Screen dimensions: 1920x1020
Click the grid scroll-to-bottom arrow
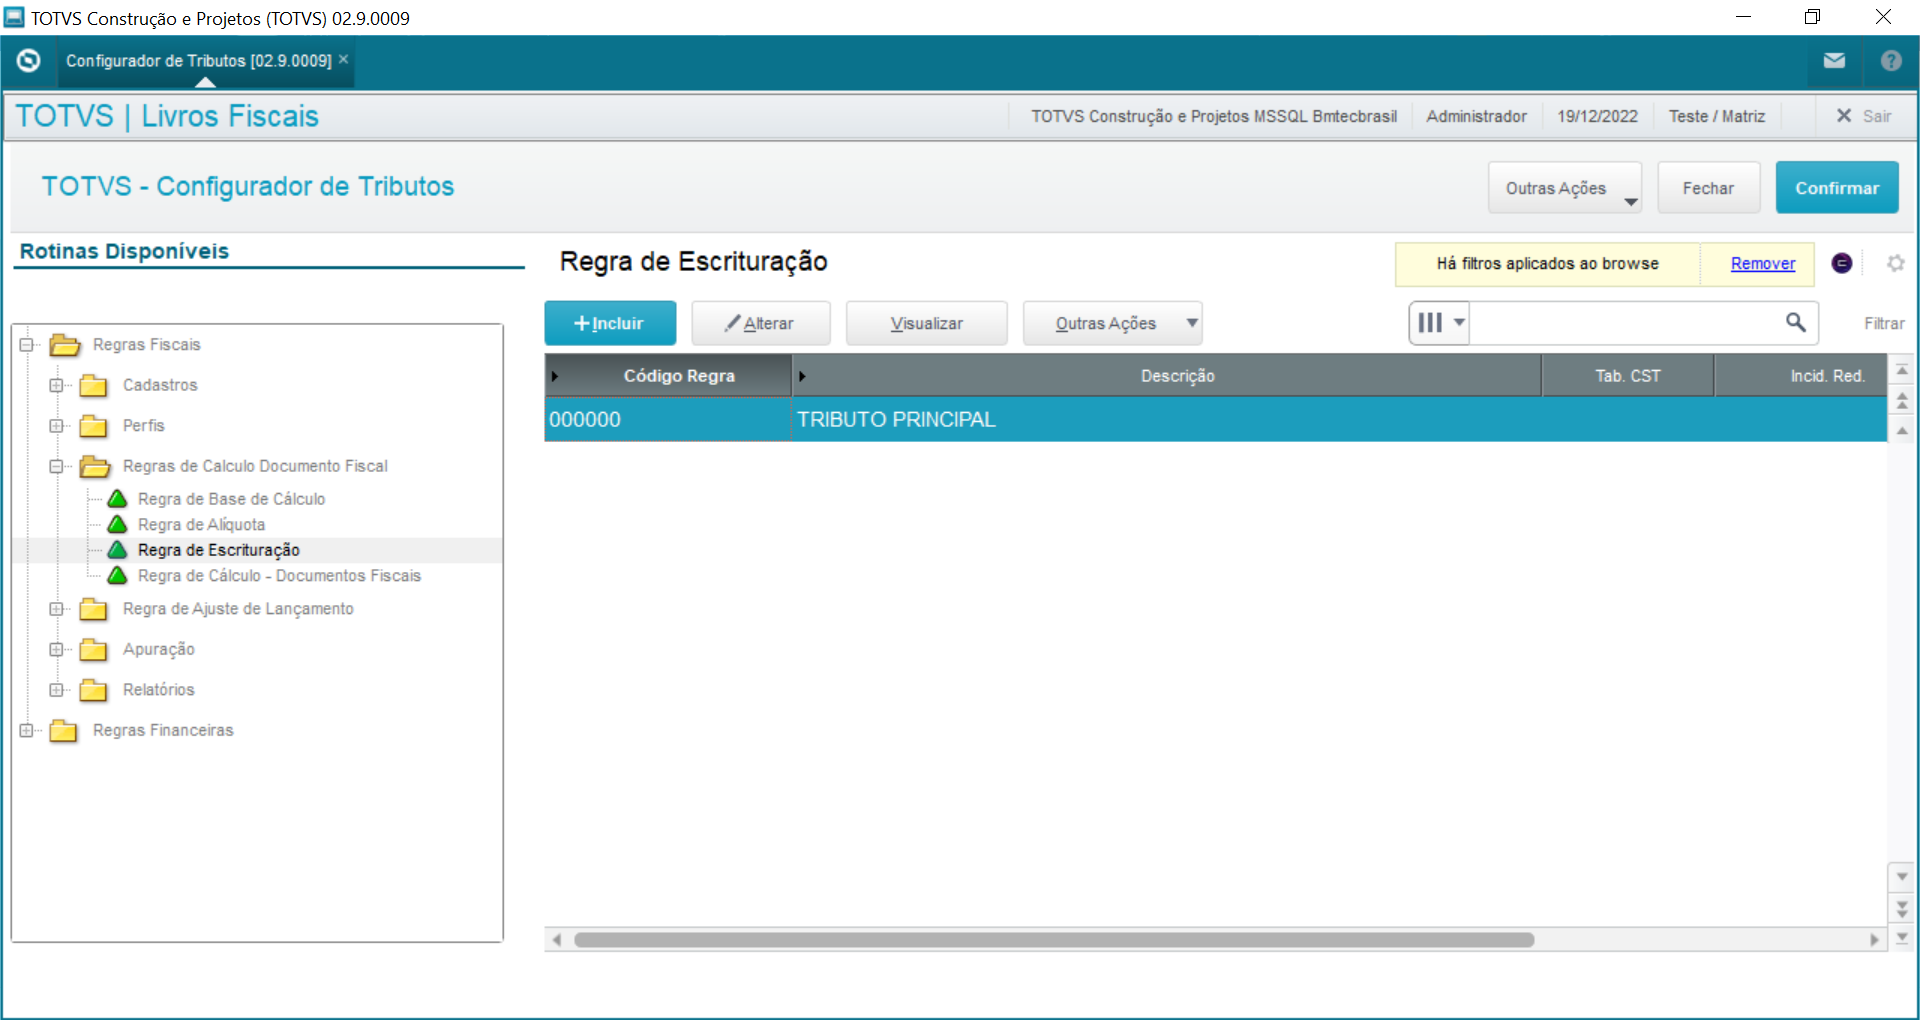[1902, 938]
